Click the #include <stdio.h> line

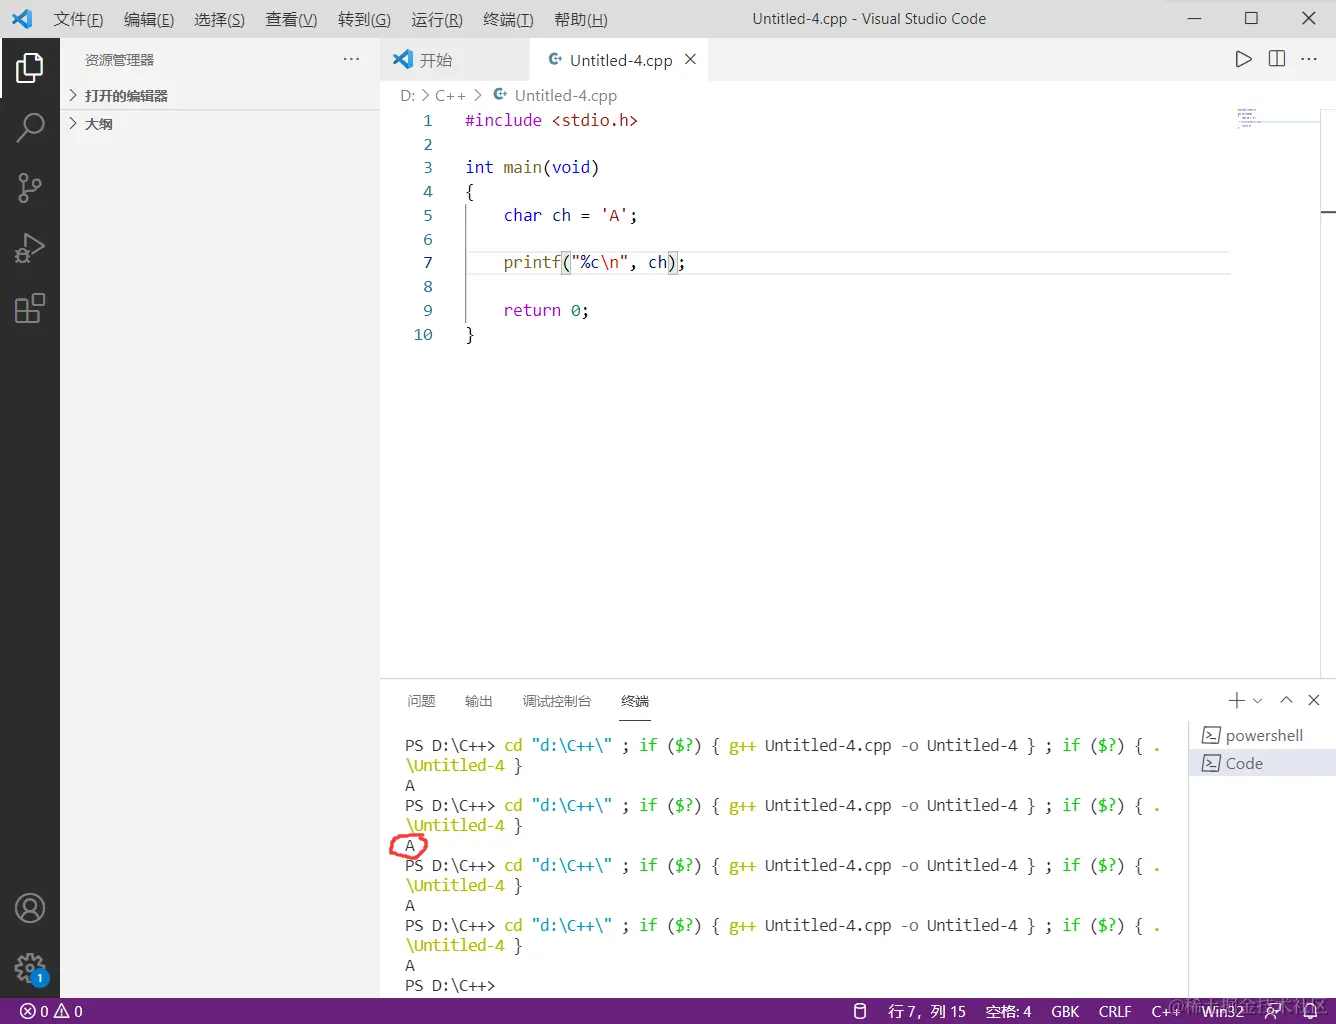coord(551,120)
